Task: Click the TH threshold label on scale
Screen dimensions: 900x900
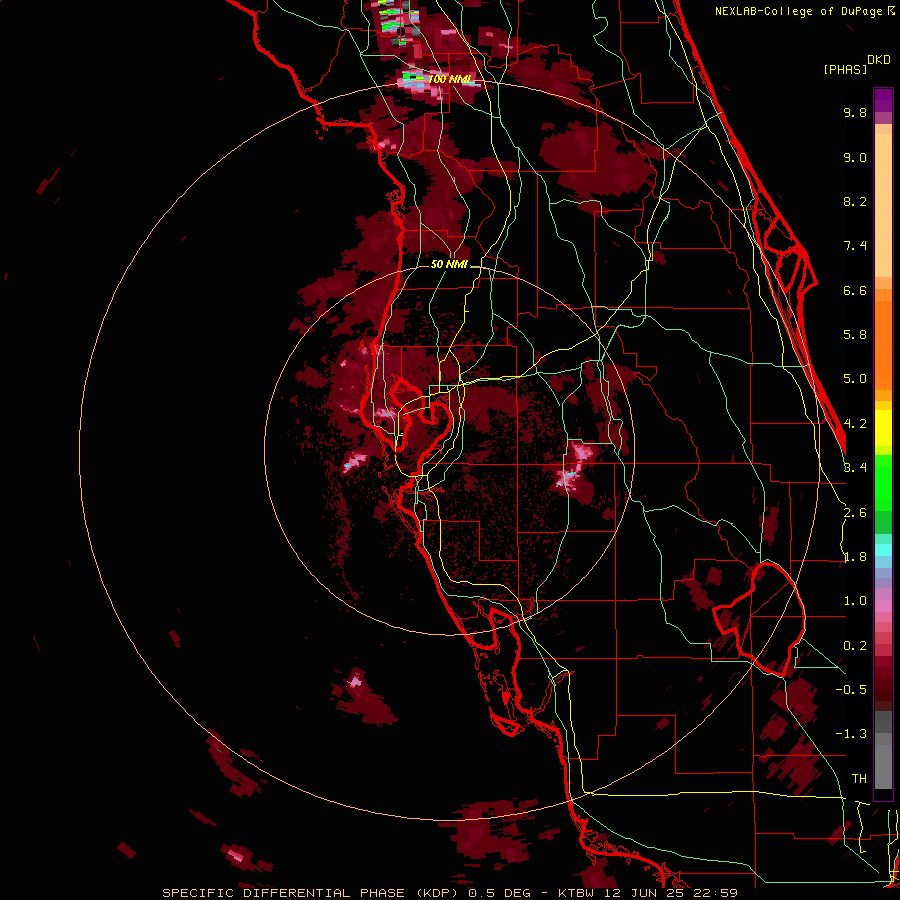Action: [x=859, y=779]
